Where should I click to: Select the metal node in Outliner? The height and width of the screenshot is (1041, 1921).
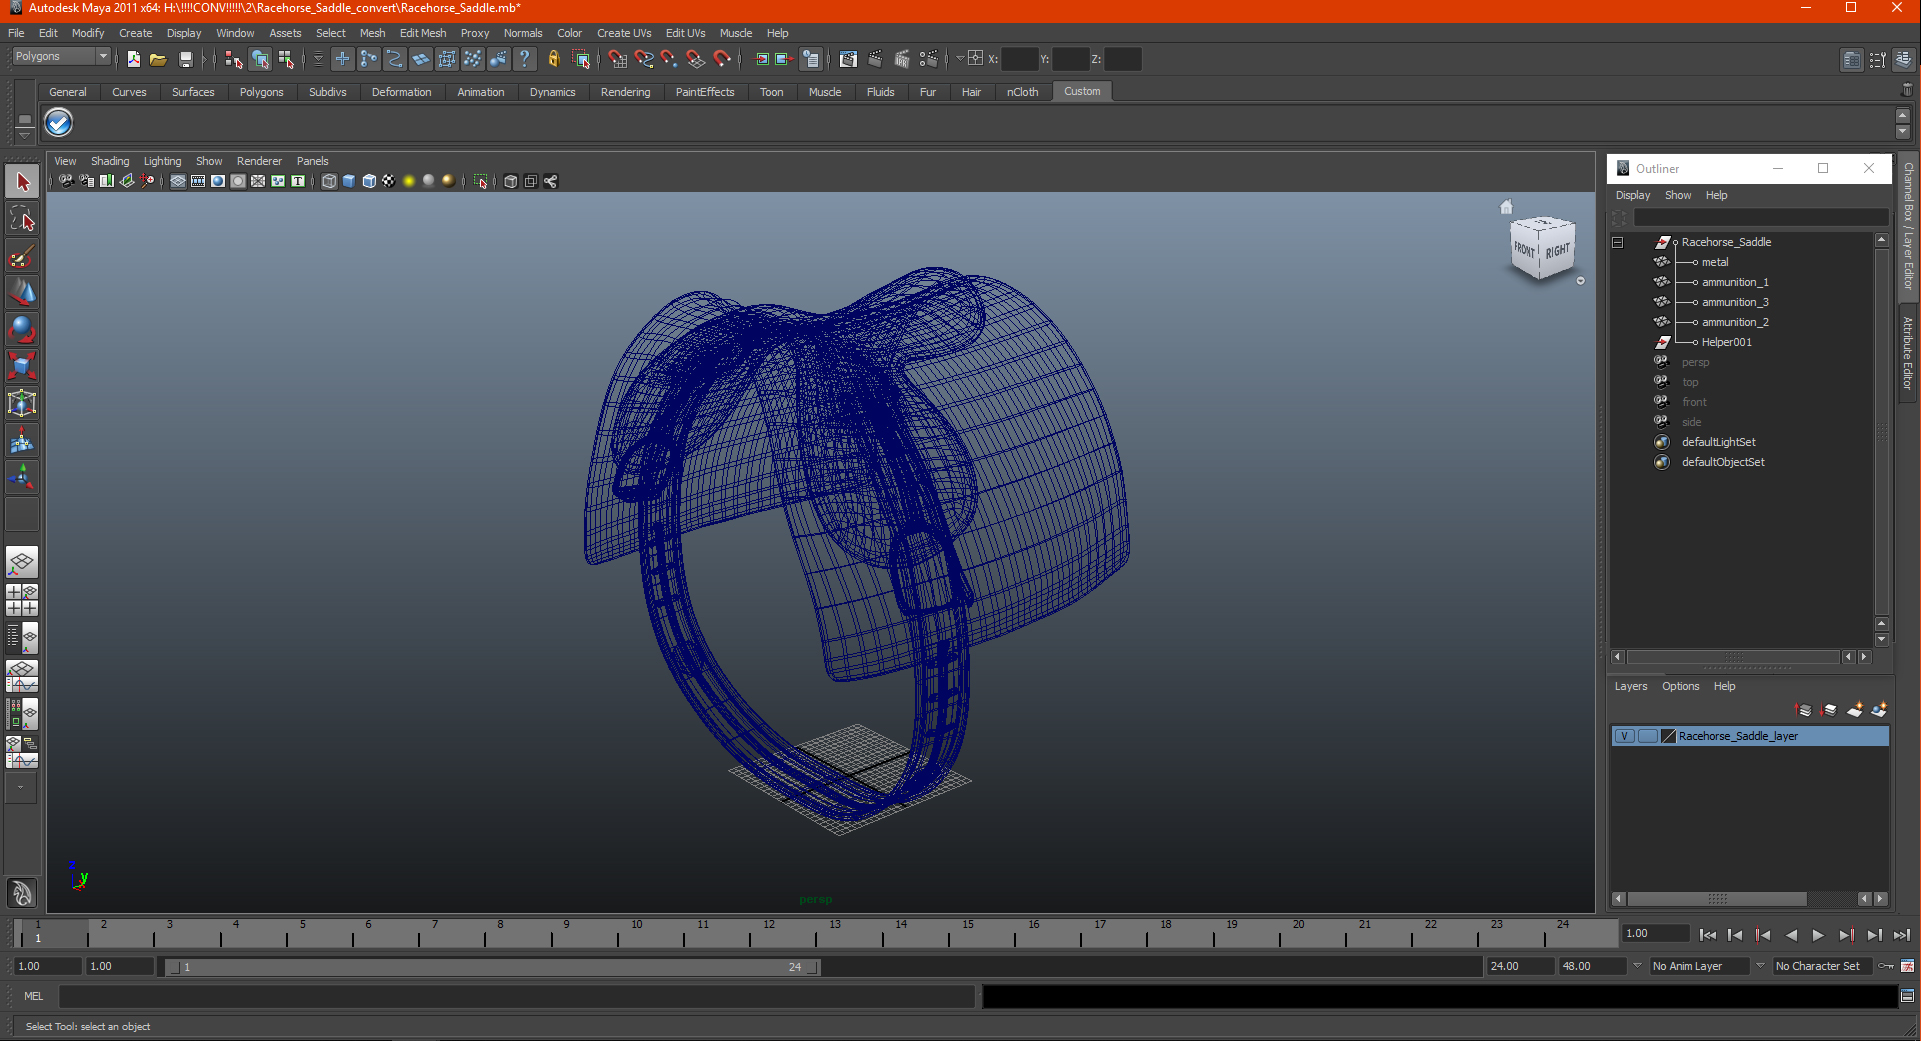1715,262
